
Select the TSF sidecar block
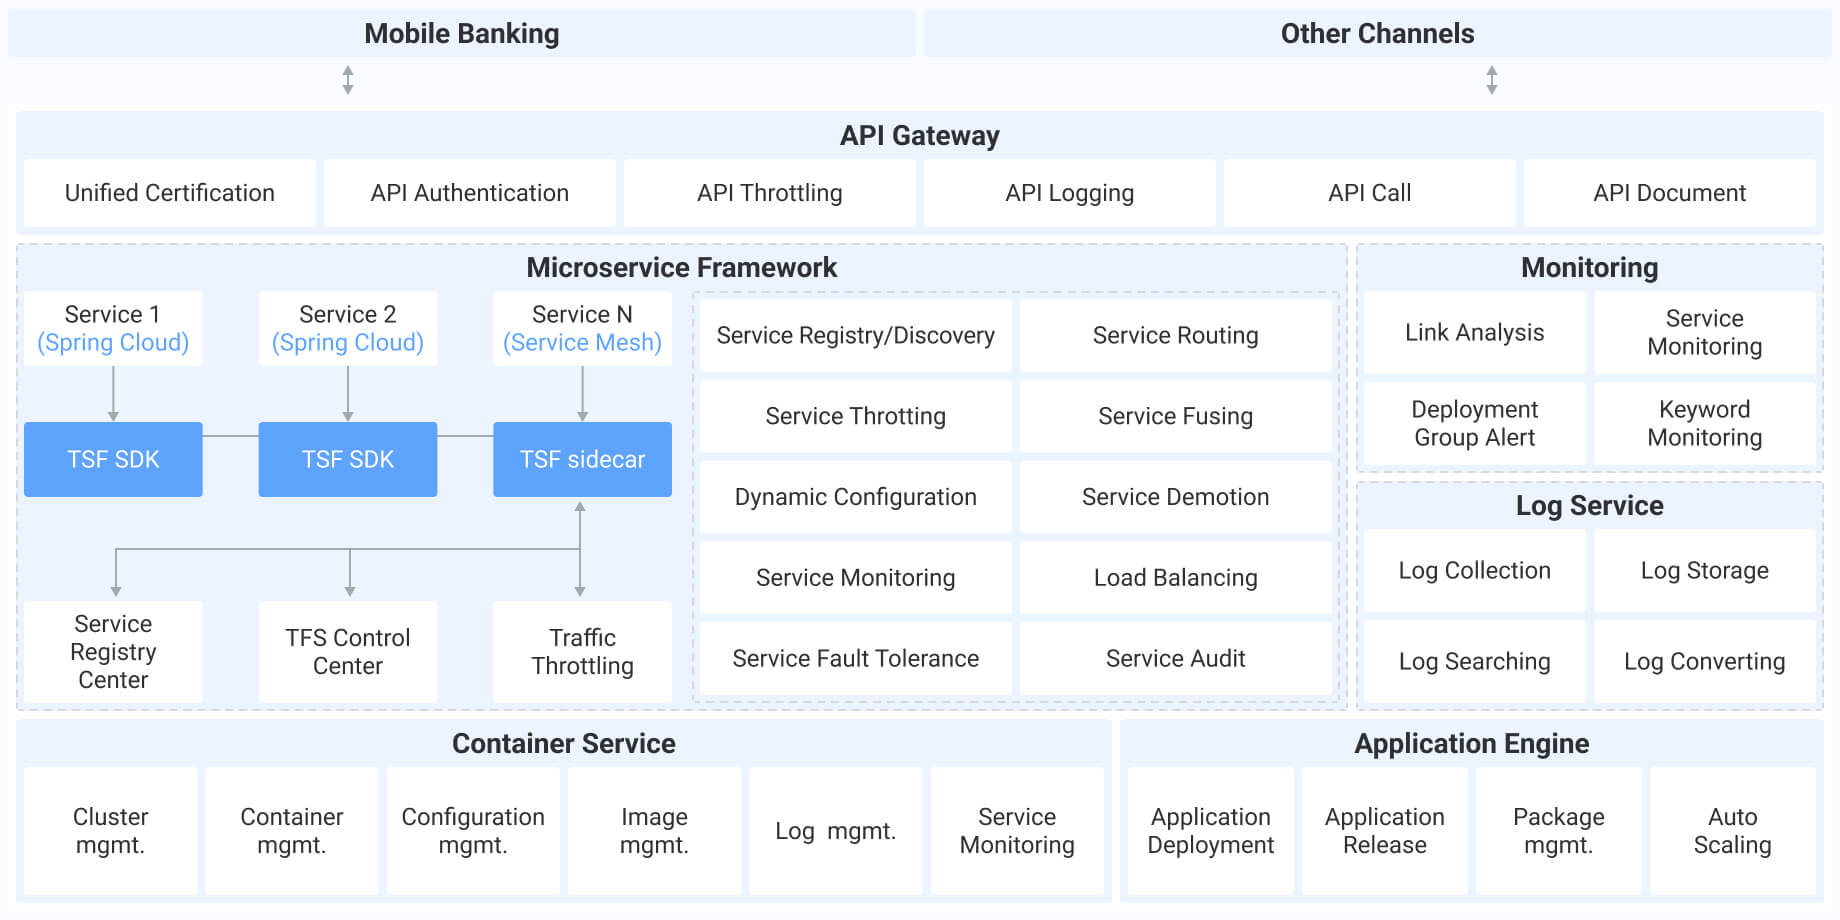(x=581, y=459)
